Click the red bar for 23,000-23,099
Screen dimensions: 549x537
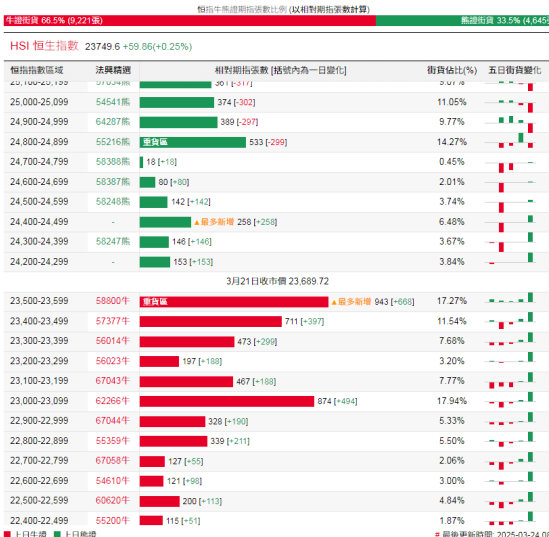[x=227, y=401]
